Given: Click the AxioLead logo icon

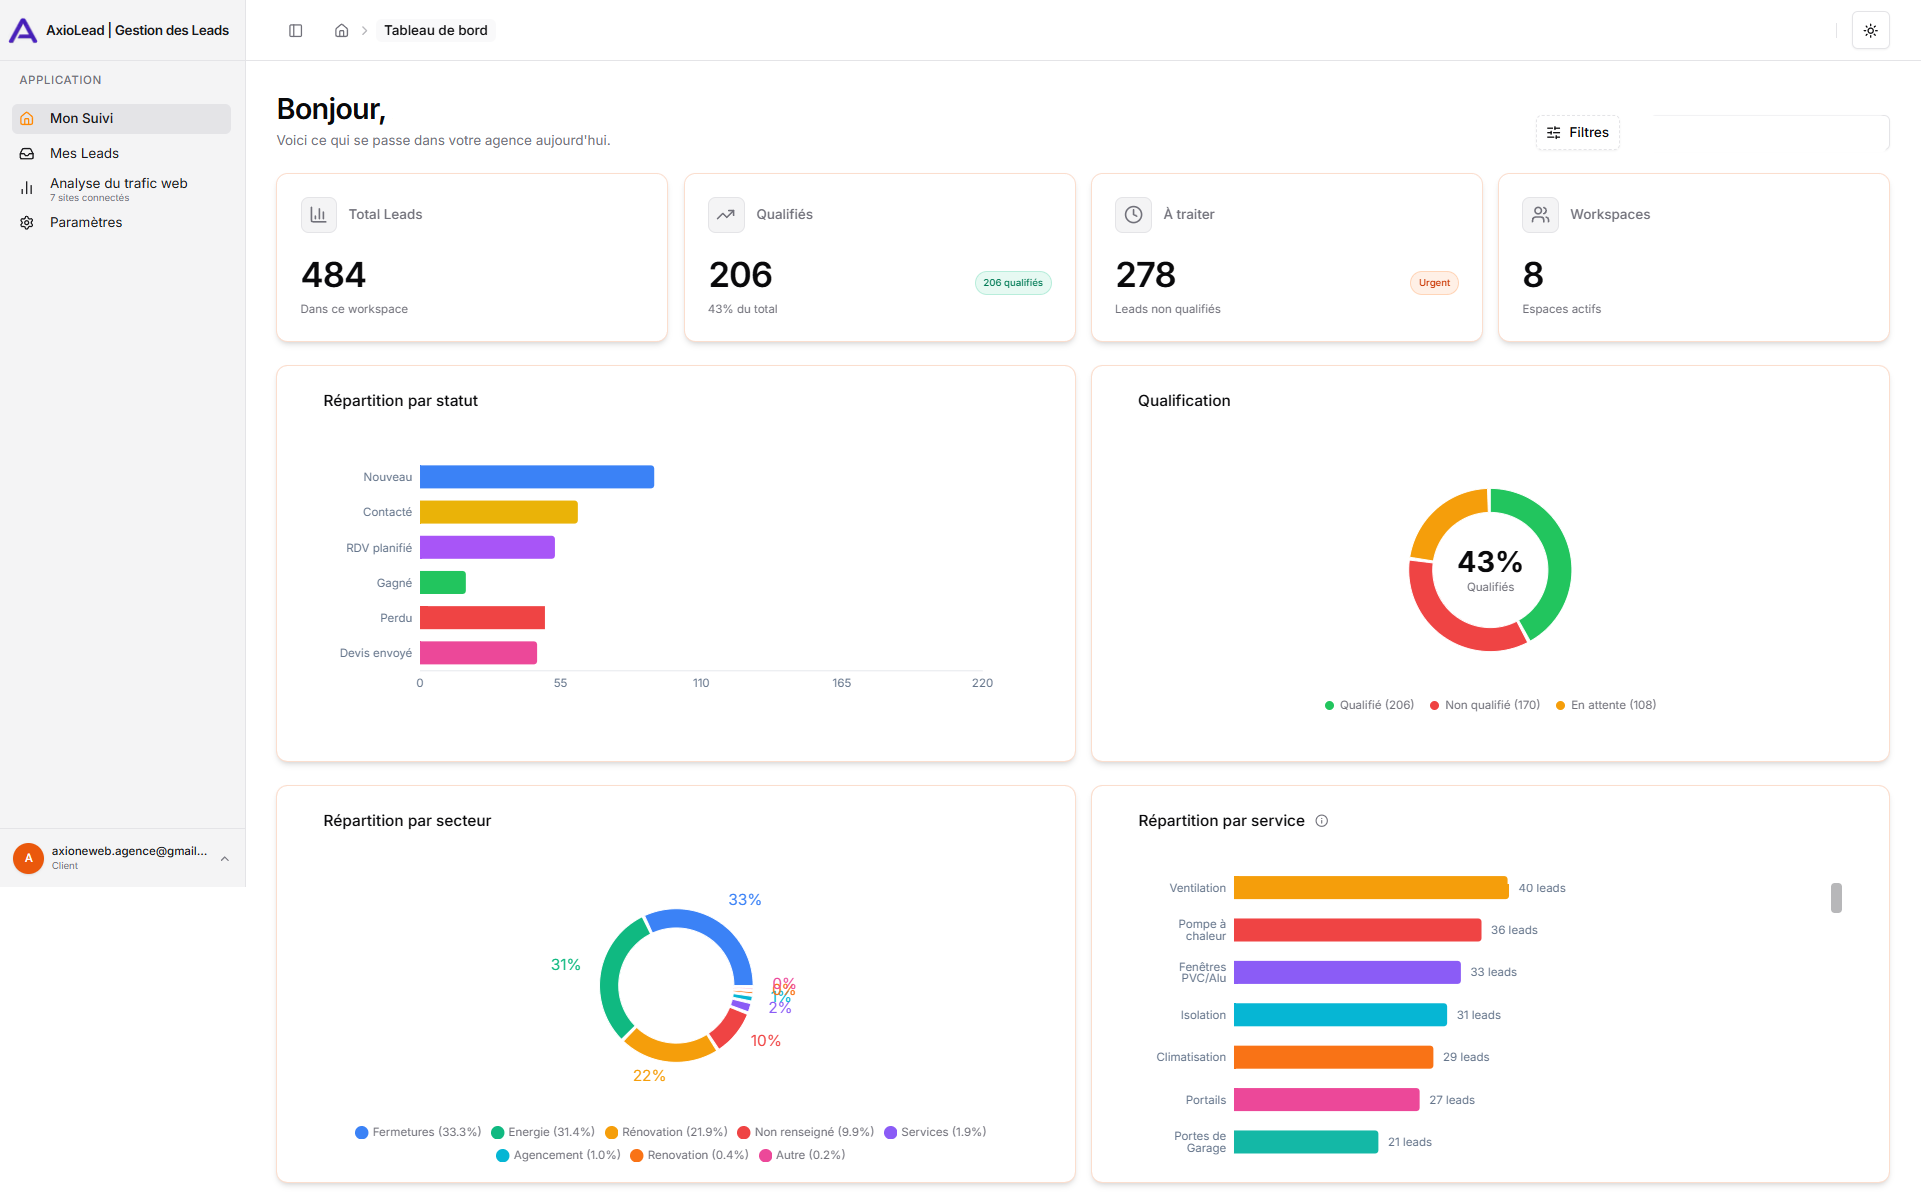Looking at the screenshot, I should (23, 30).
